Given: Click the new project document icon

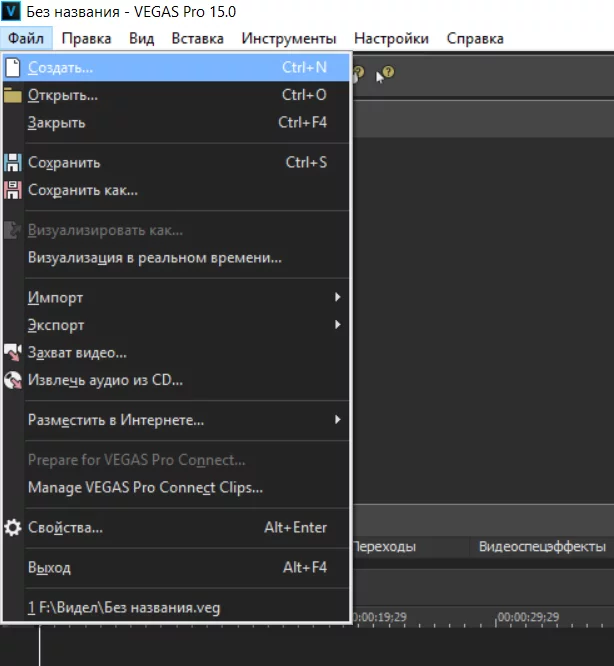Looking at the screenshot, I should tap(12, 68).
